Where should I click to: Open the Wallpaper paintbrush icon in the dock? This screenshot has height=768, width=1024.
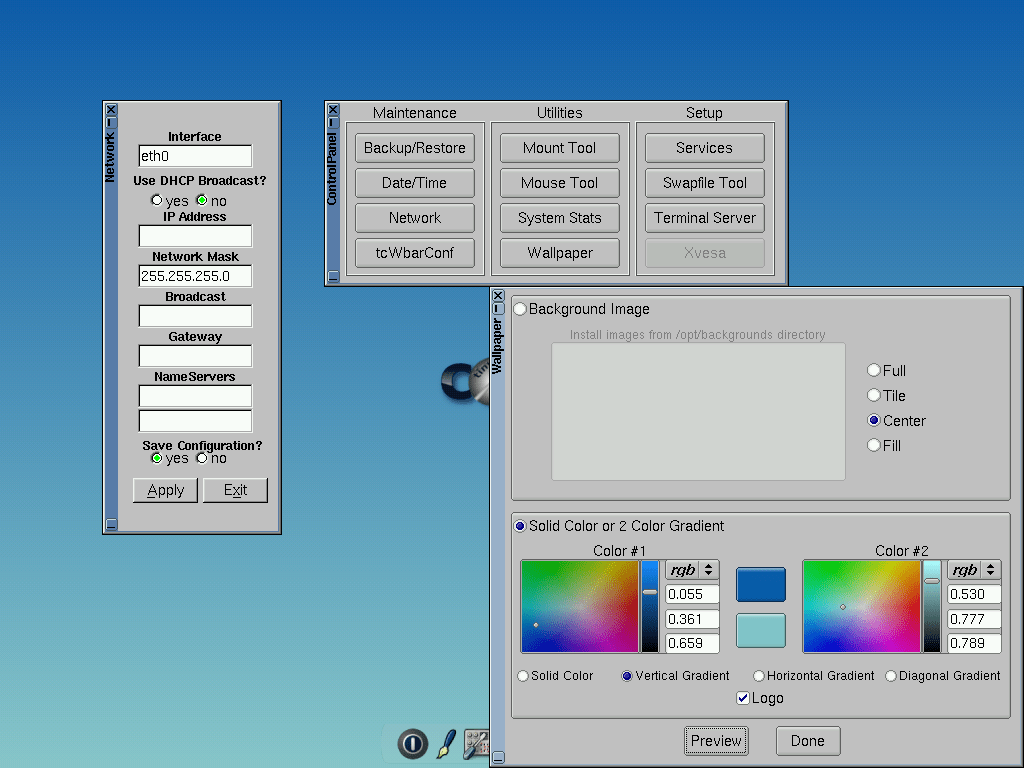tap(444, 744)
